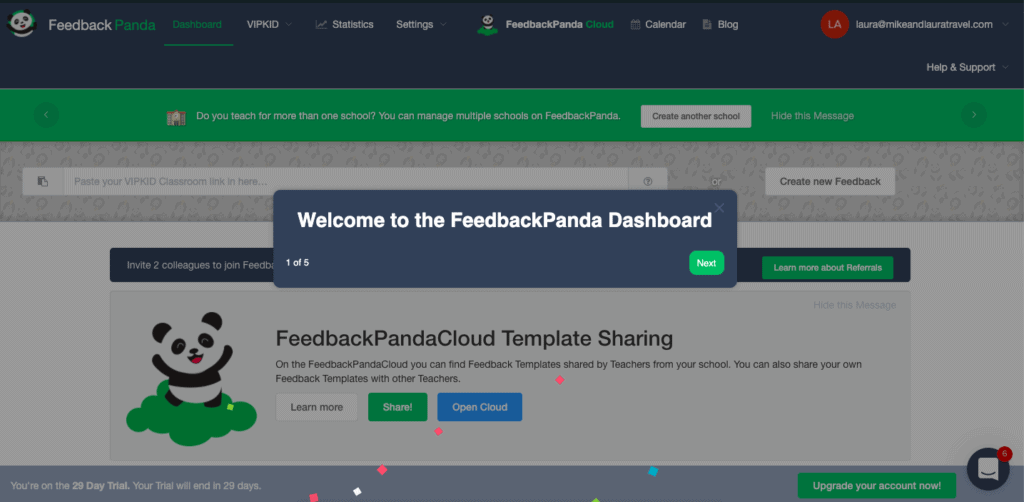Show the next banner message arrow
This screenshot has height=502, width=1024.
click(974, 115)
